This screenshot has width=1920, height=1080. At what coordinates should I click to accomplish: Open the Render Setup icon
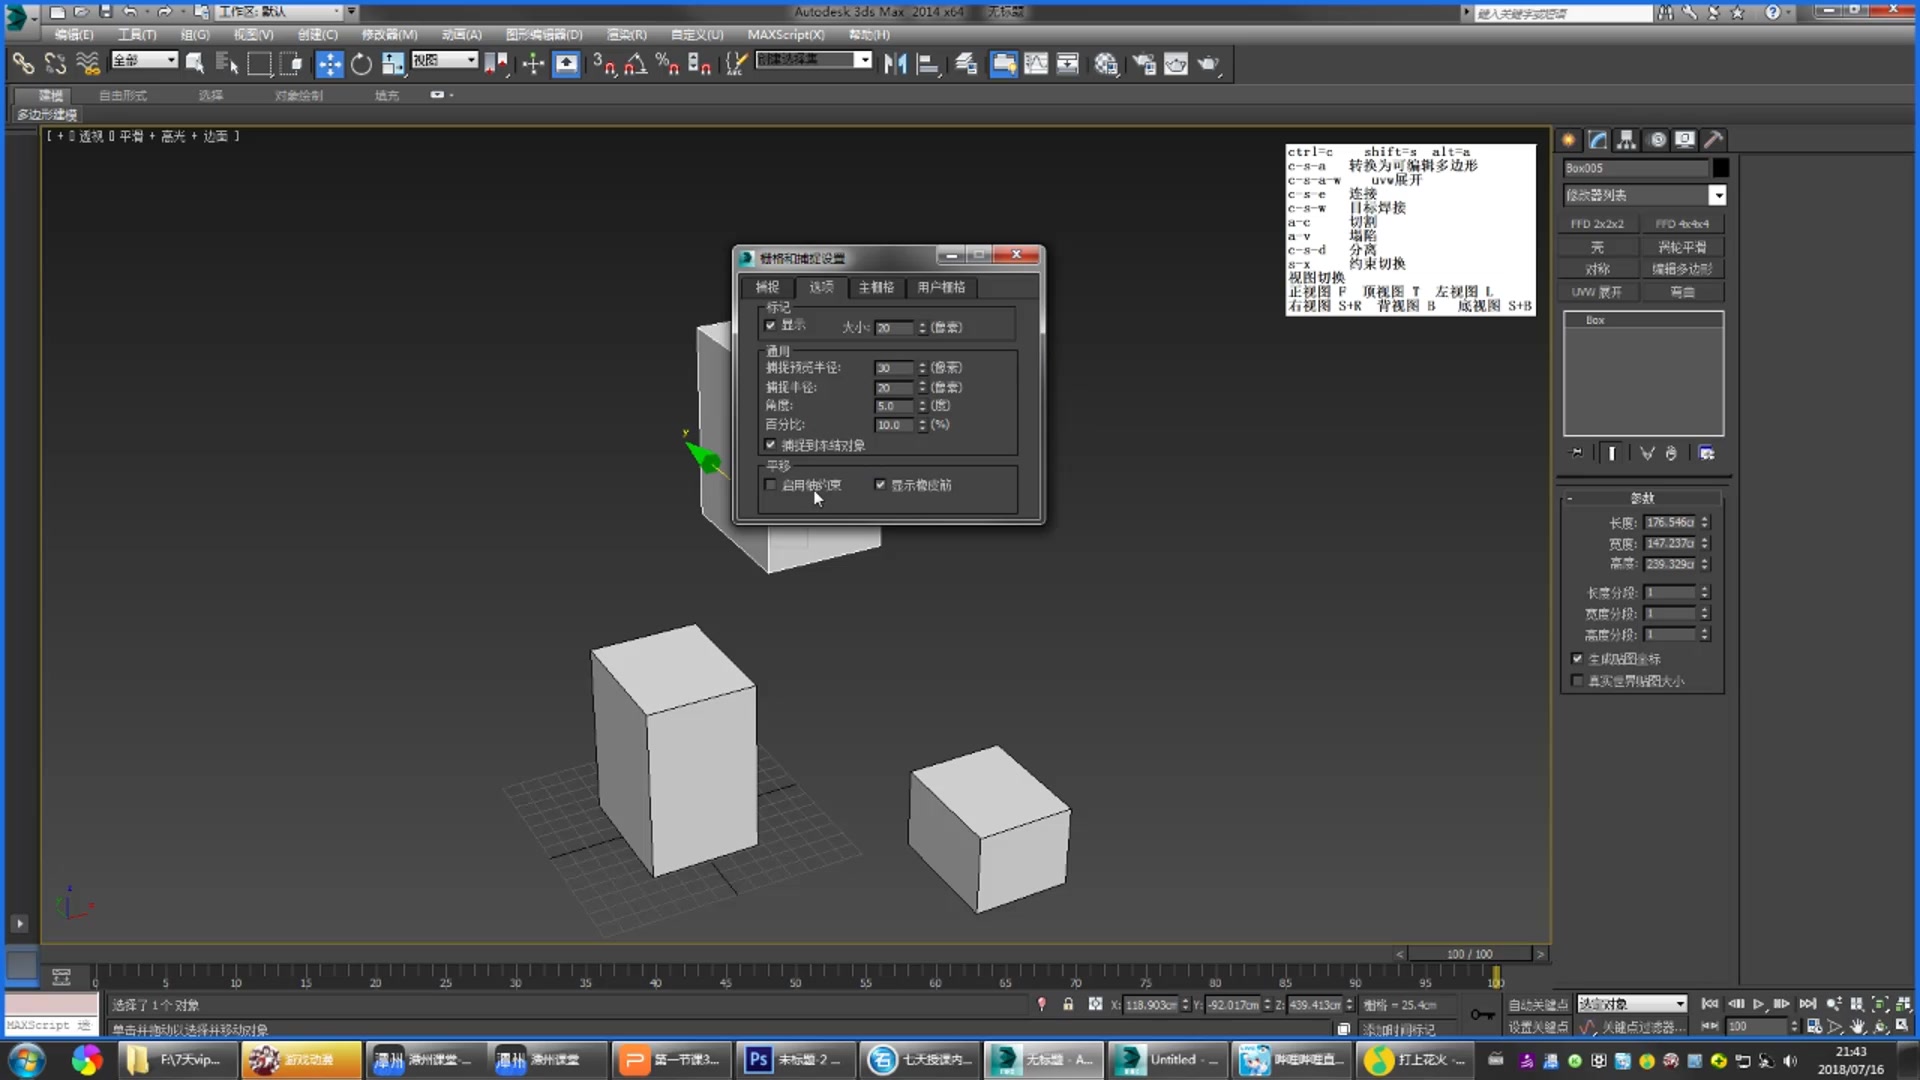pyautogui.click(x=1145, y=63)
